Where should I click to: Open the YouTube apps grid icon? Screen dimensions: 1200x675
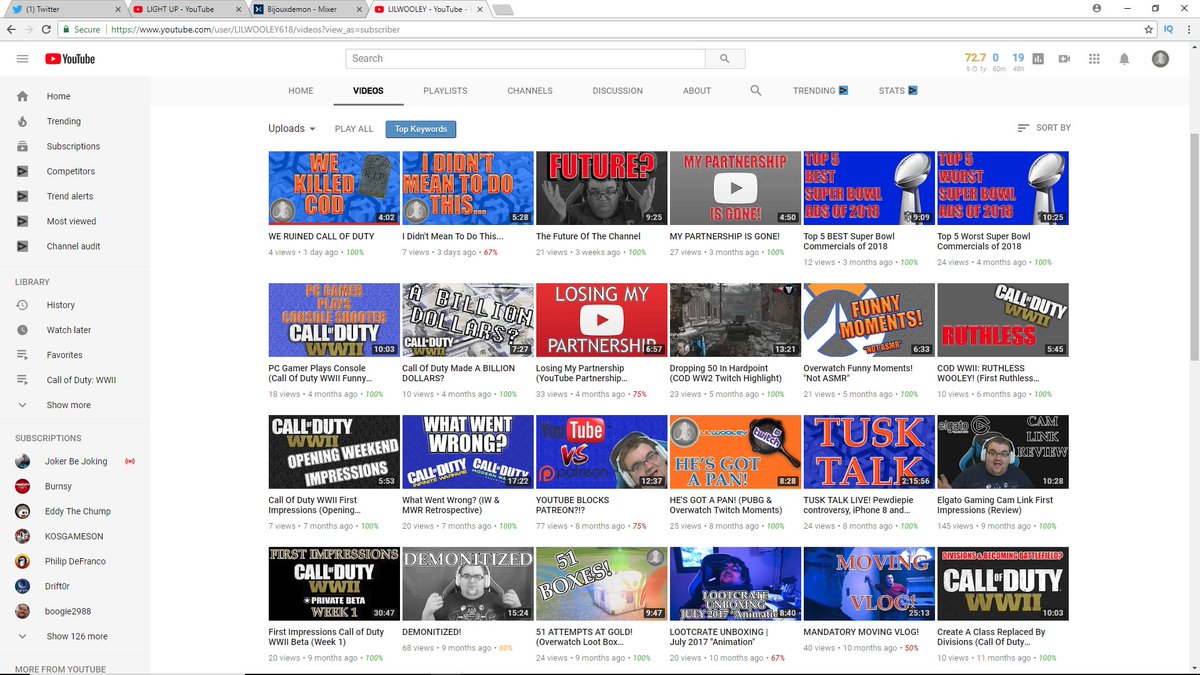pos(1094,59)
